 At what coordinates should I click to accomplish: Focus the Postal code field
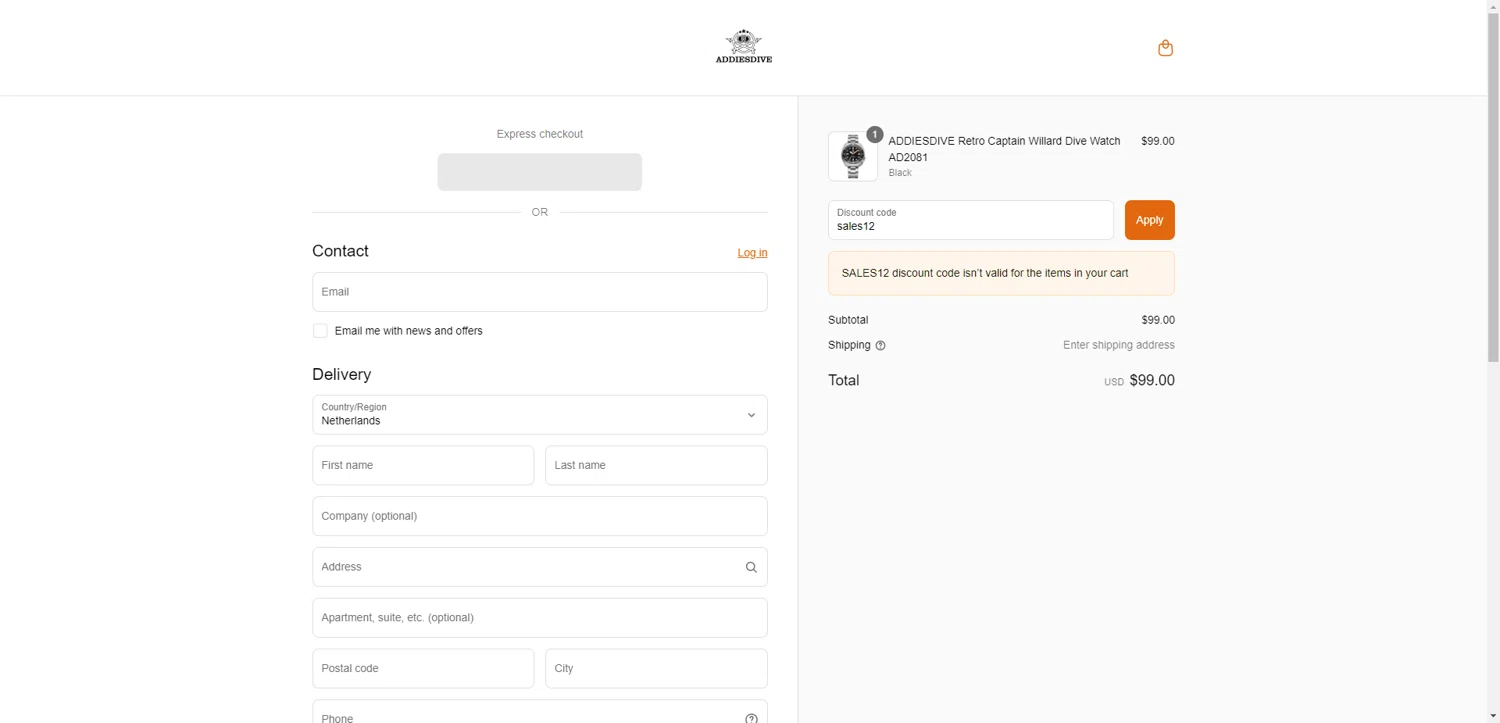coord(423,669)
